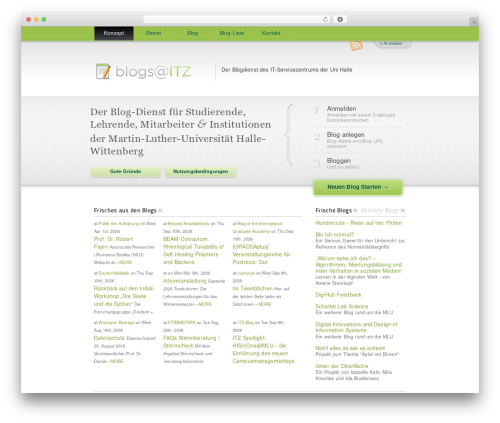The width and height of the screenshot is (500, 423).
Task: Open Nicht alles ist wie es scheint blog
Action: click(350, 348)
